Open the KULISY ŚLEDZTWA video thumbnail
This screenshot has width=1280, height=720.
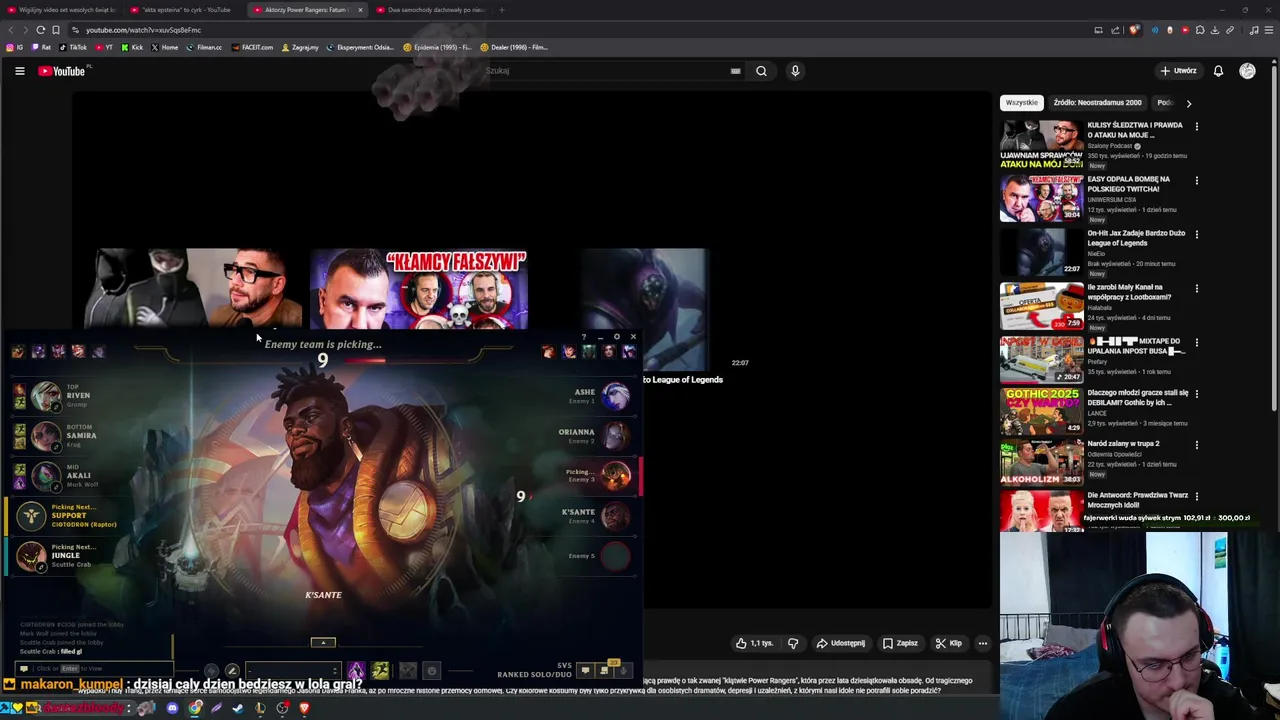[x=1041, y=143]
